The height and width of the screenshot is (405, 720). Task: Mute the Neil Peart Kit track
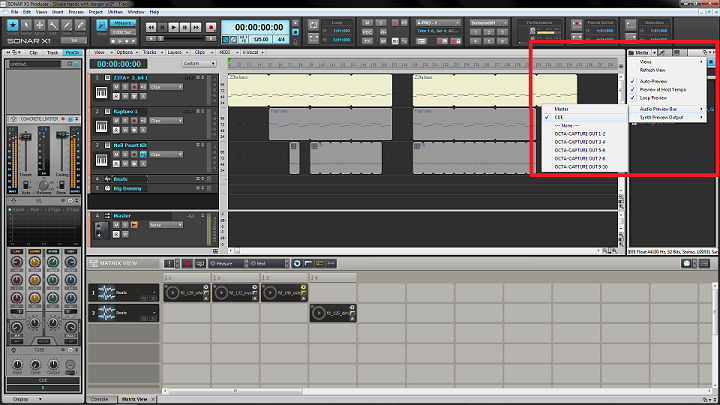click(116, 154)
